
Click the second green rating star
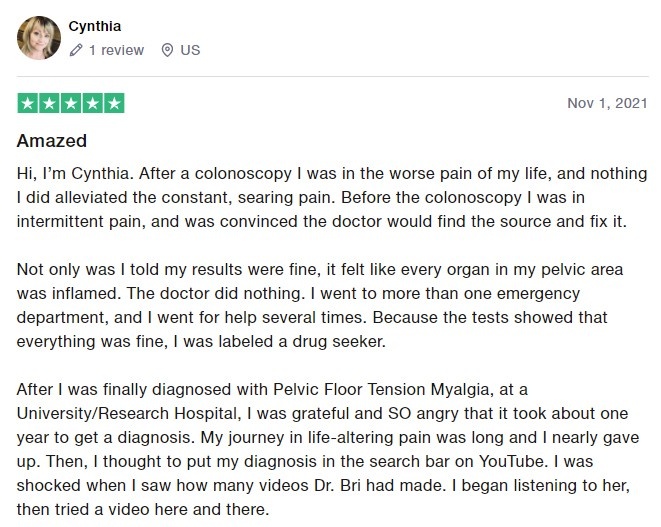(x=49, y=103)
